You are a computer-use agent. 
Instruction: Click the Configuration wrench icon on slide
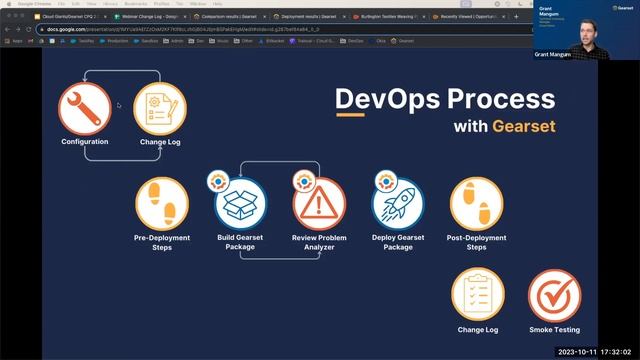85,109
